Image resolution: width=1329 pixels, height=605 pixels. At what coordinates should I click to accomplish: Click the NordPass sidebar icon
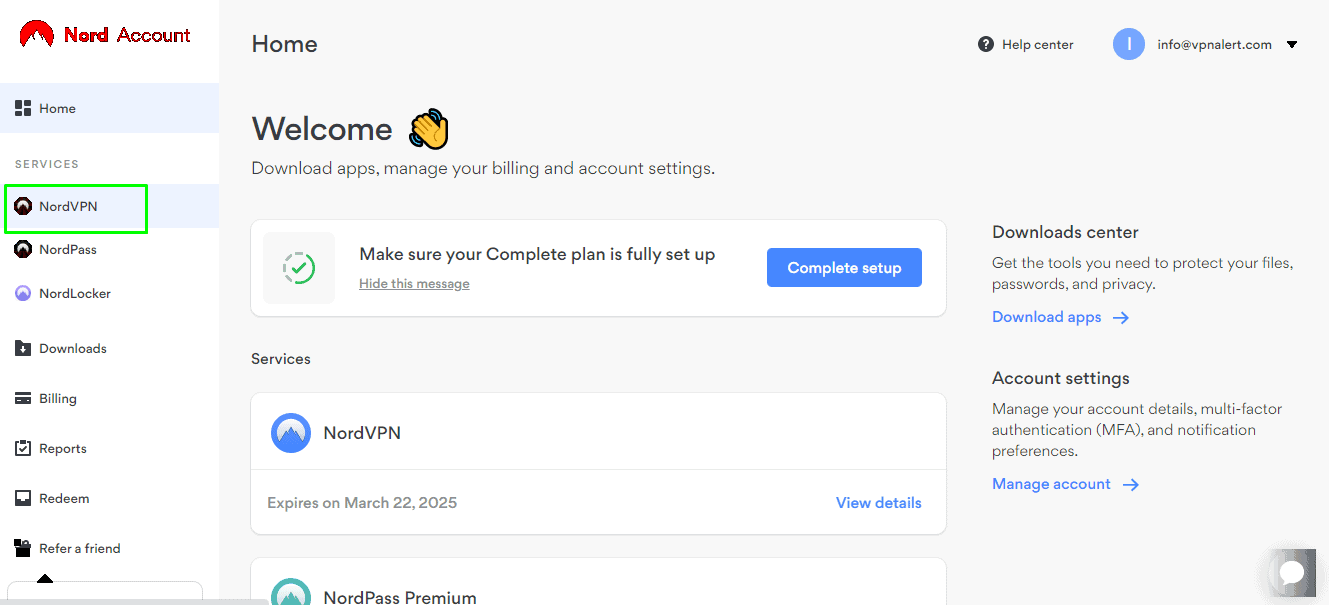pyautogui.click(x=23, y=250)
